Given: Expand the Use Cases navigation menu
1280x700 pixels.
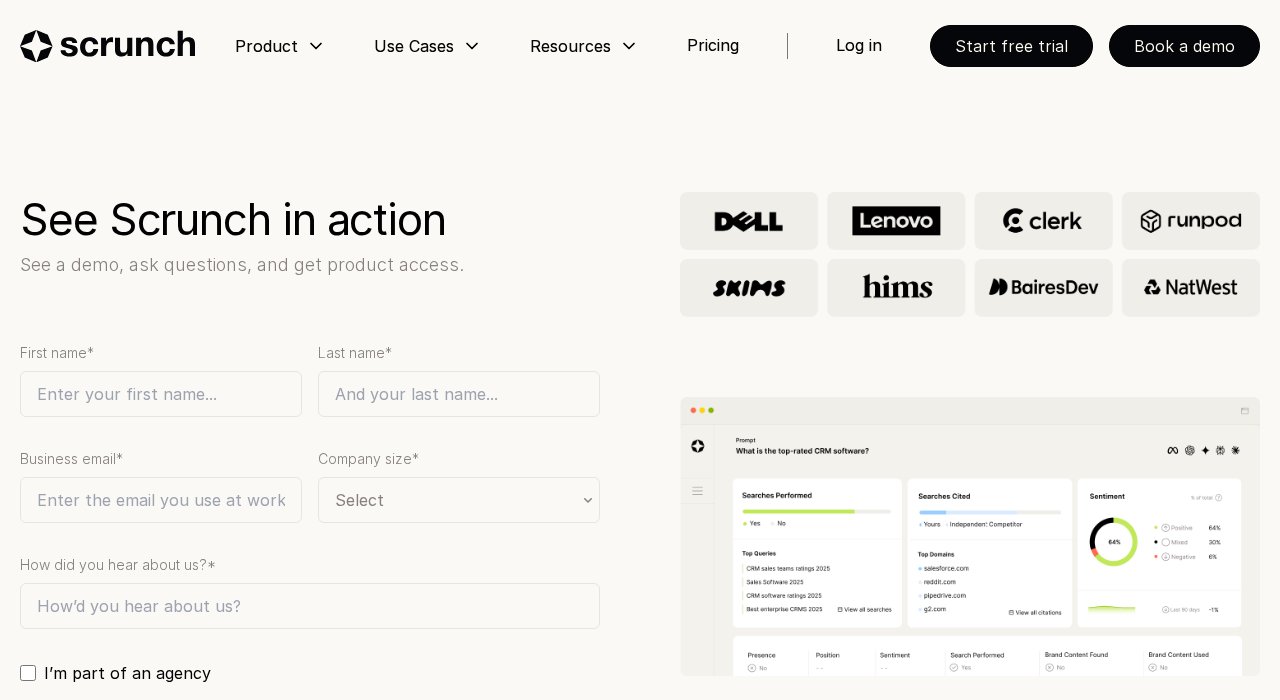Looking at the screenshot, I should click(425, 44).
